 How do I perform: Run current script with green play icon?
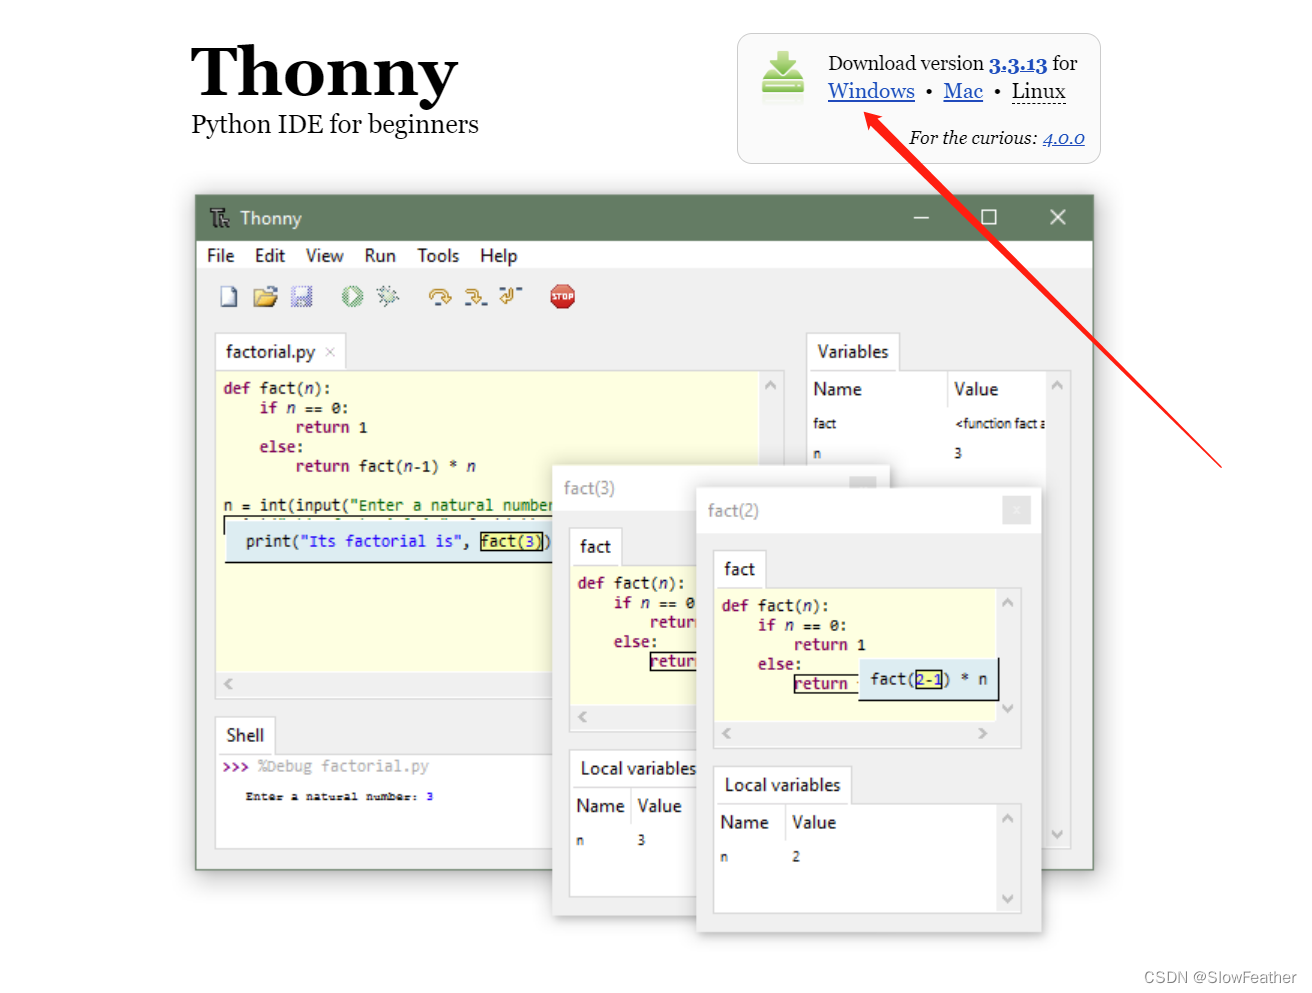tap(352, 296)
